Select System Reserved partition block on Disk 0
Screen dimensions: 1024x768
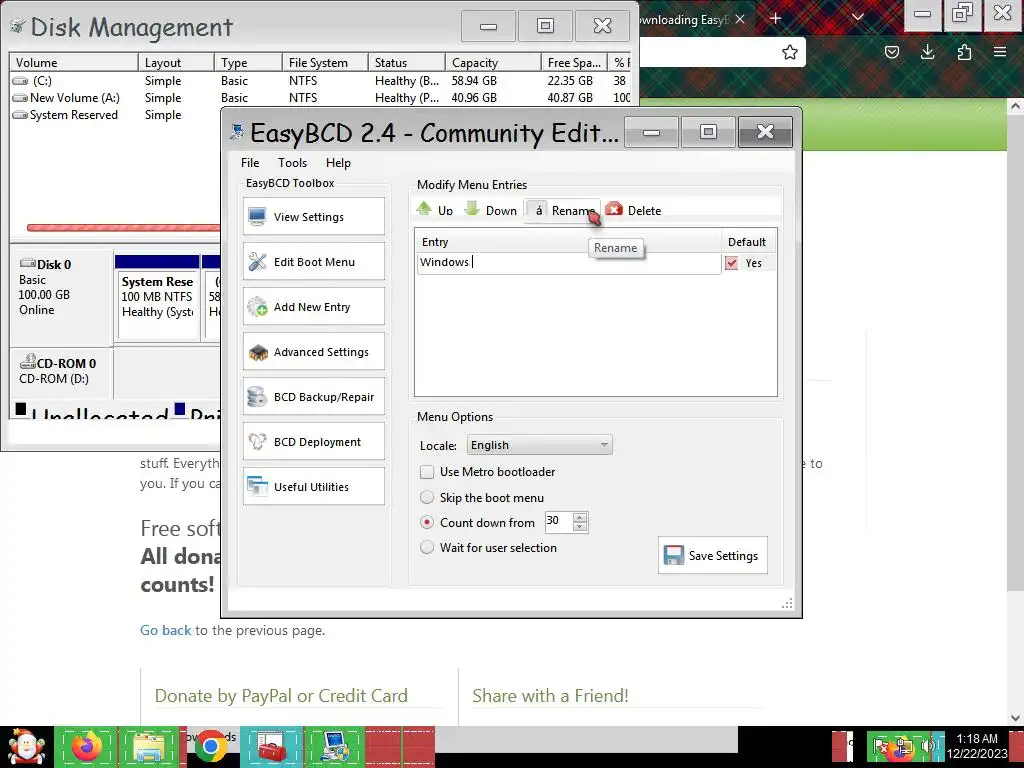tap(157, 297)
